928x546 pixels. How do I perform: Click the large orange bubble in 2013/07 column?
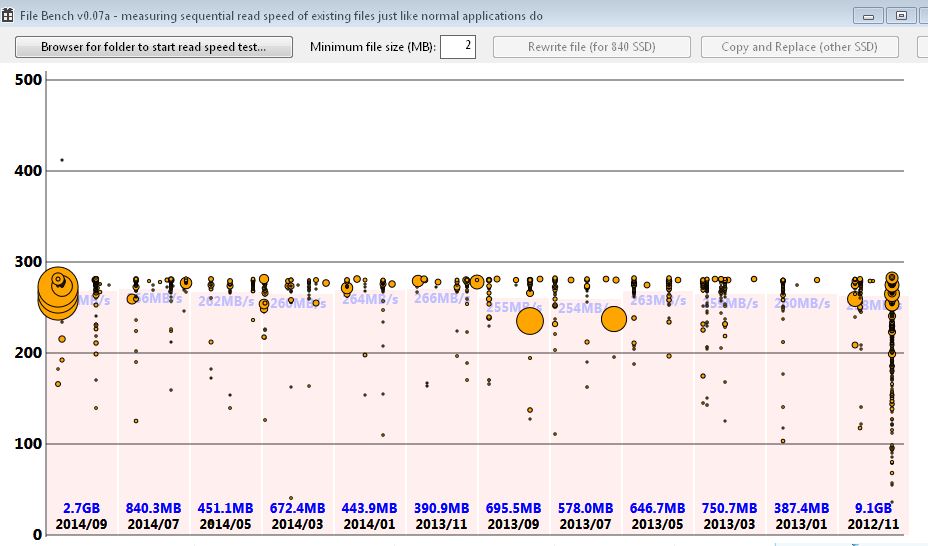[614, 319]
